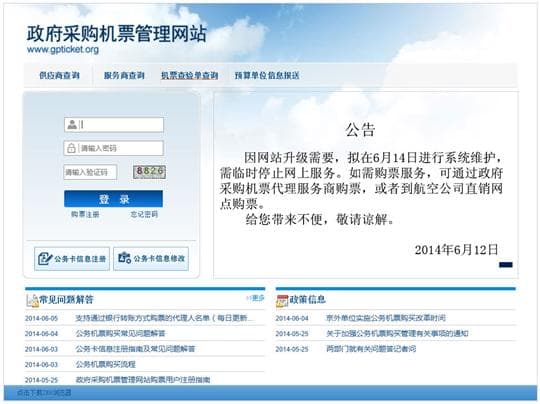Click the 政策信息 calendar icon
540x404 pixels.
(282, 301)
